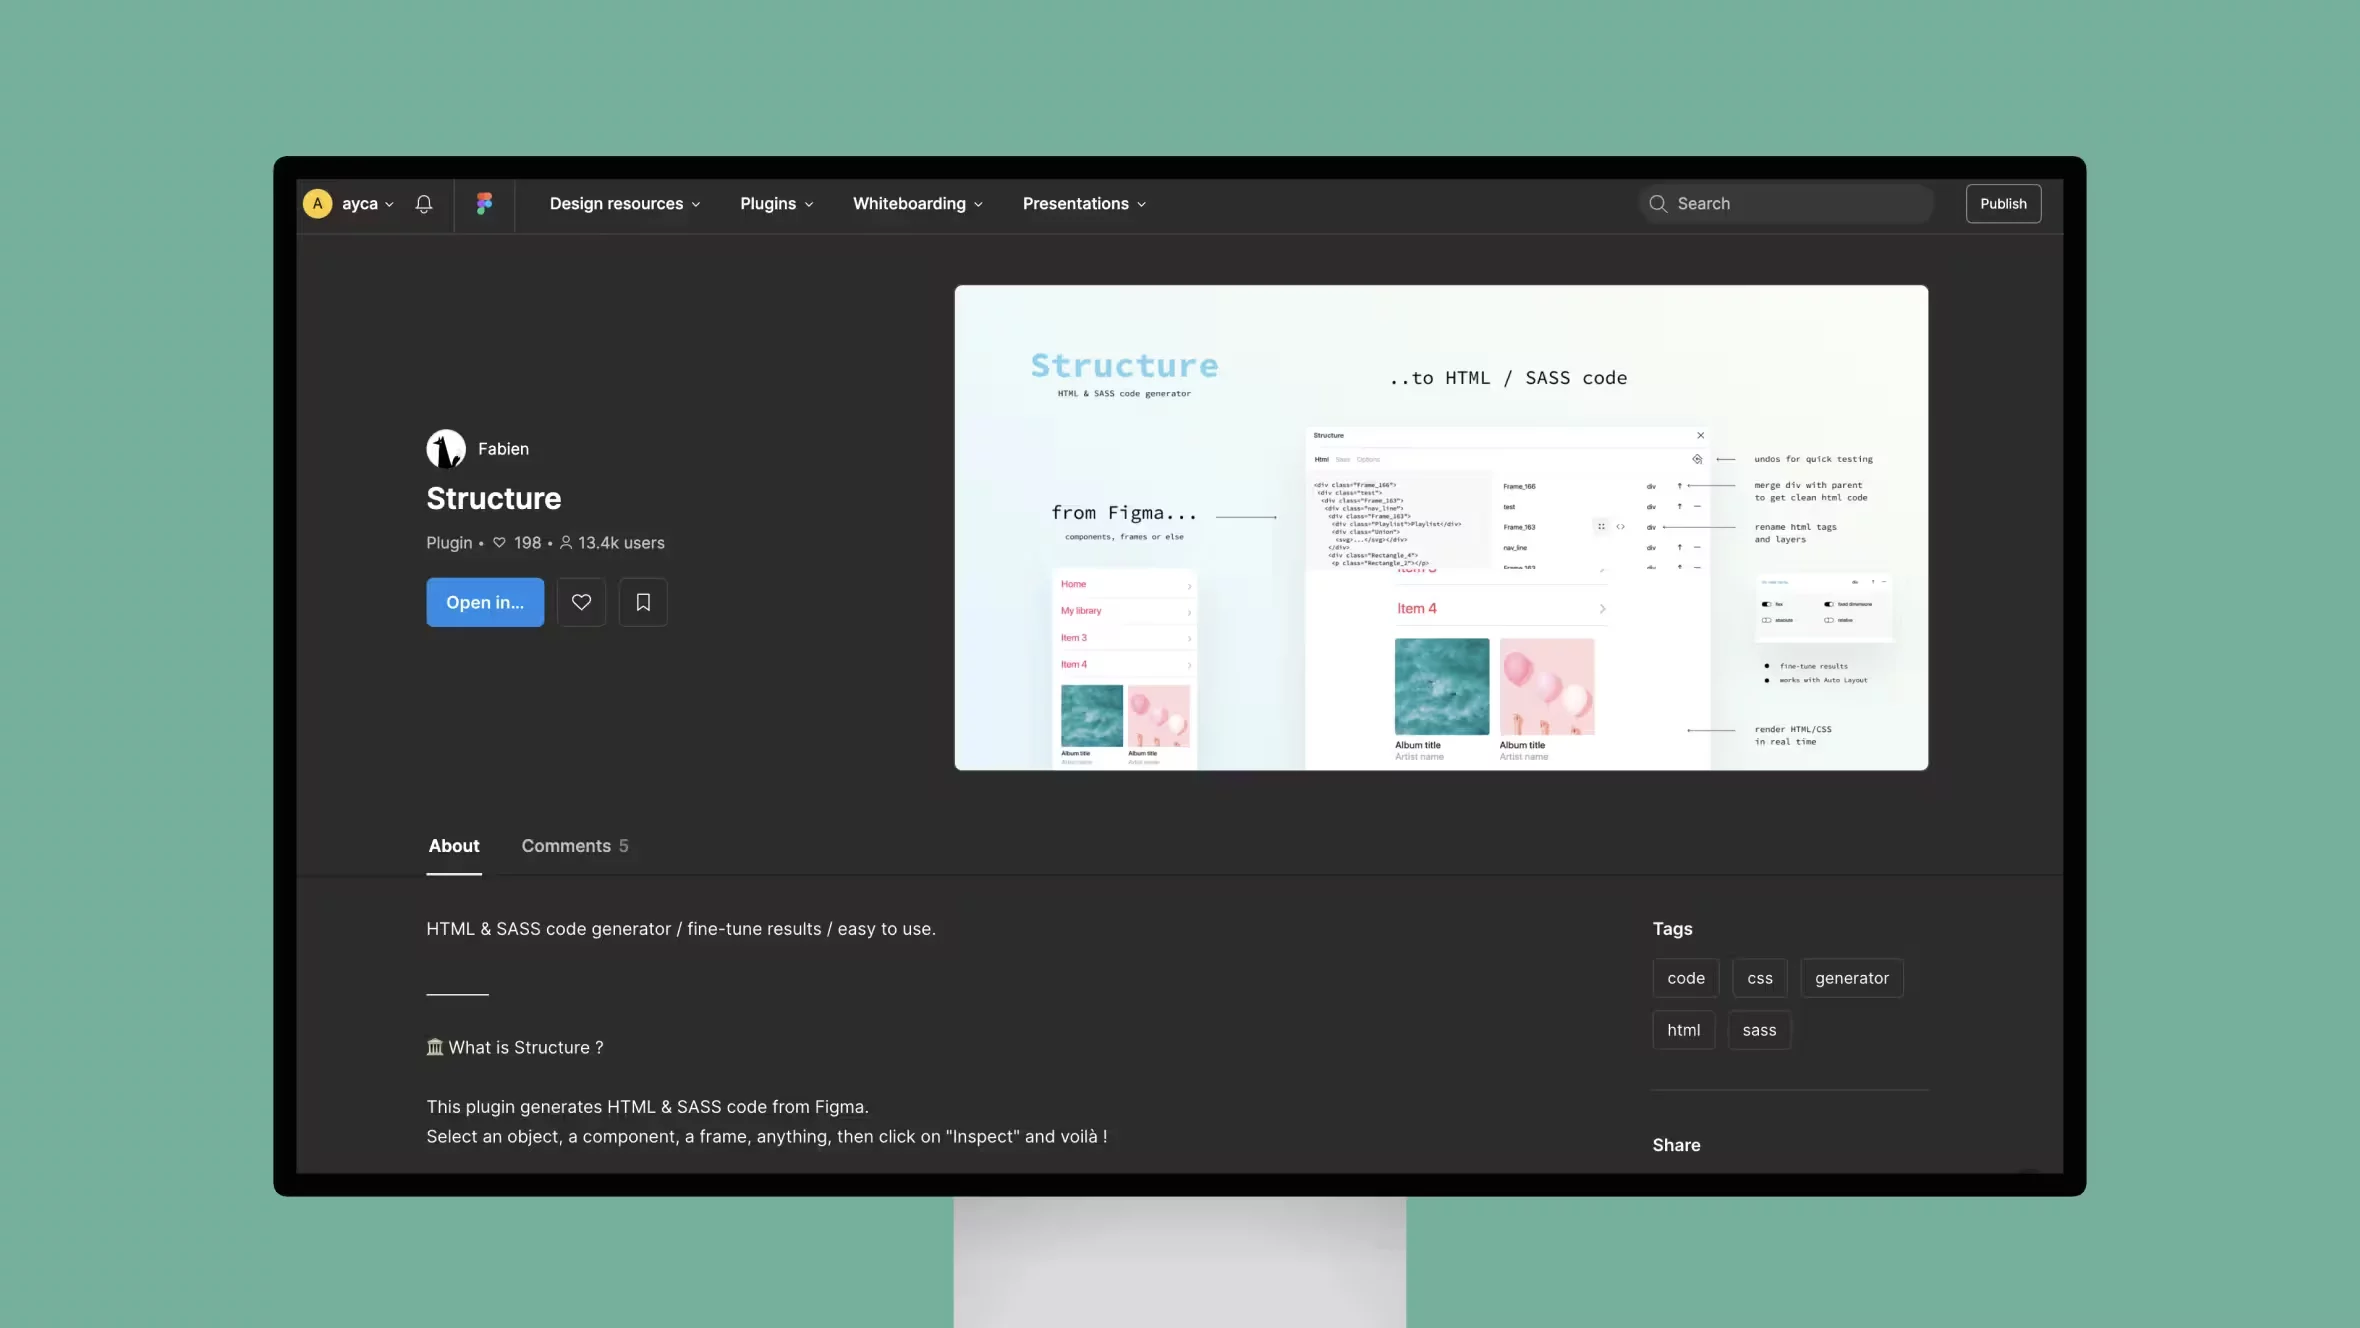Expand the Plugins dropdown menu

pyautogui.click(x=775, y=203)
